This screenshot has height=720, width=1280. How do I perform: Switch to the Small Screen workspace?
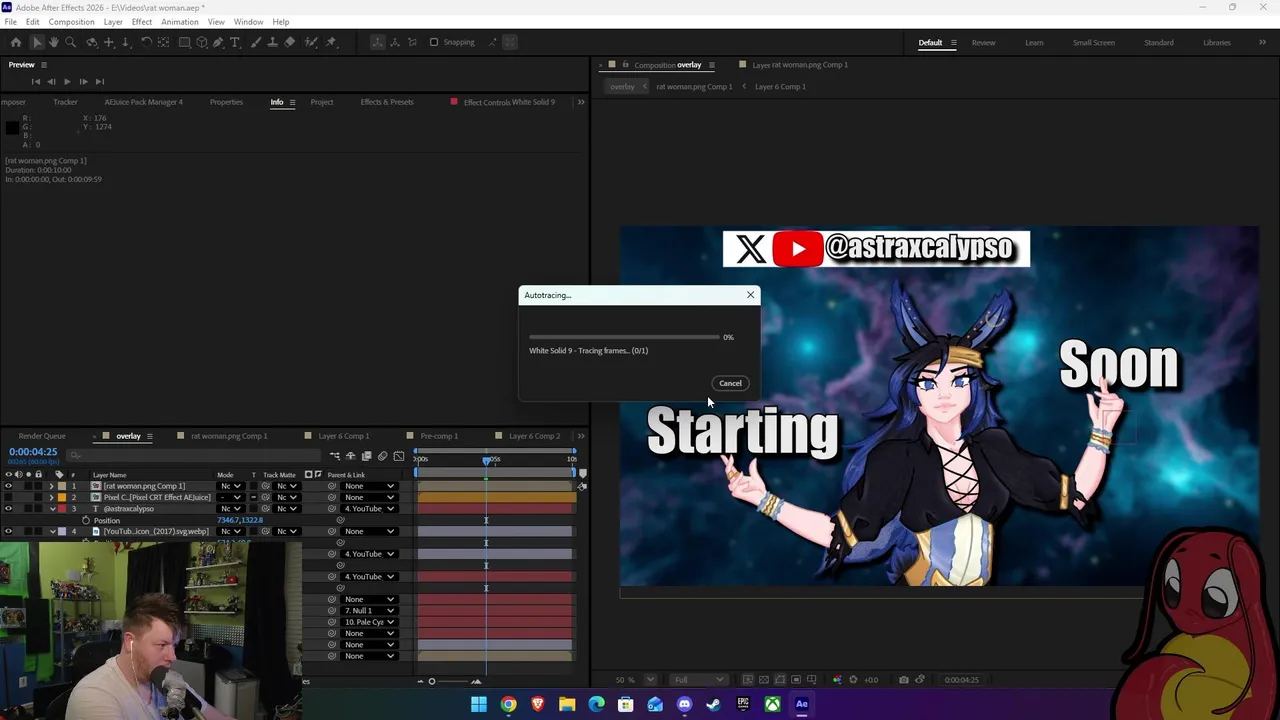point(1094,43)
